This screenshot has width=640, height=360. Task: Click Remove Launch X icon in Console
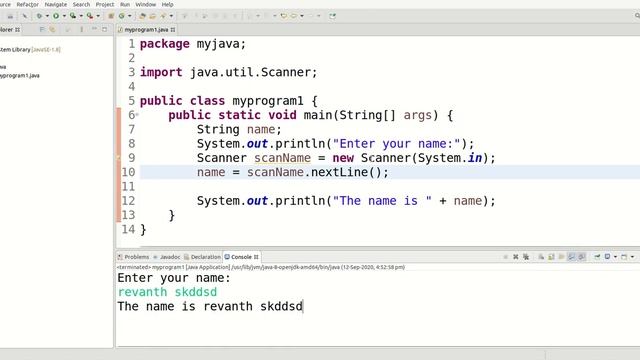[x=516, y=257]
